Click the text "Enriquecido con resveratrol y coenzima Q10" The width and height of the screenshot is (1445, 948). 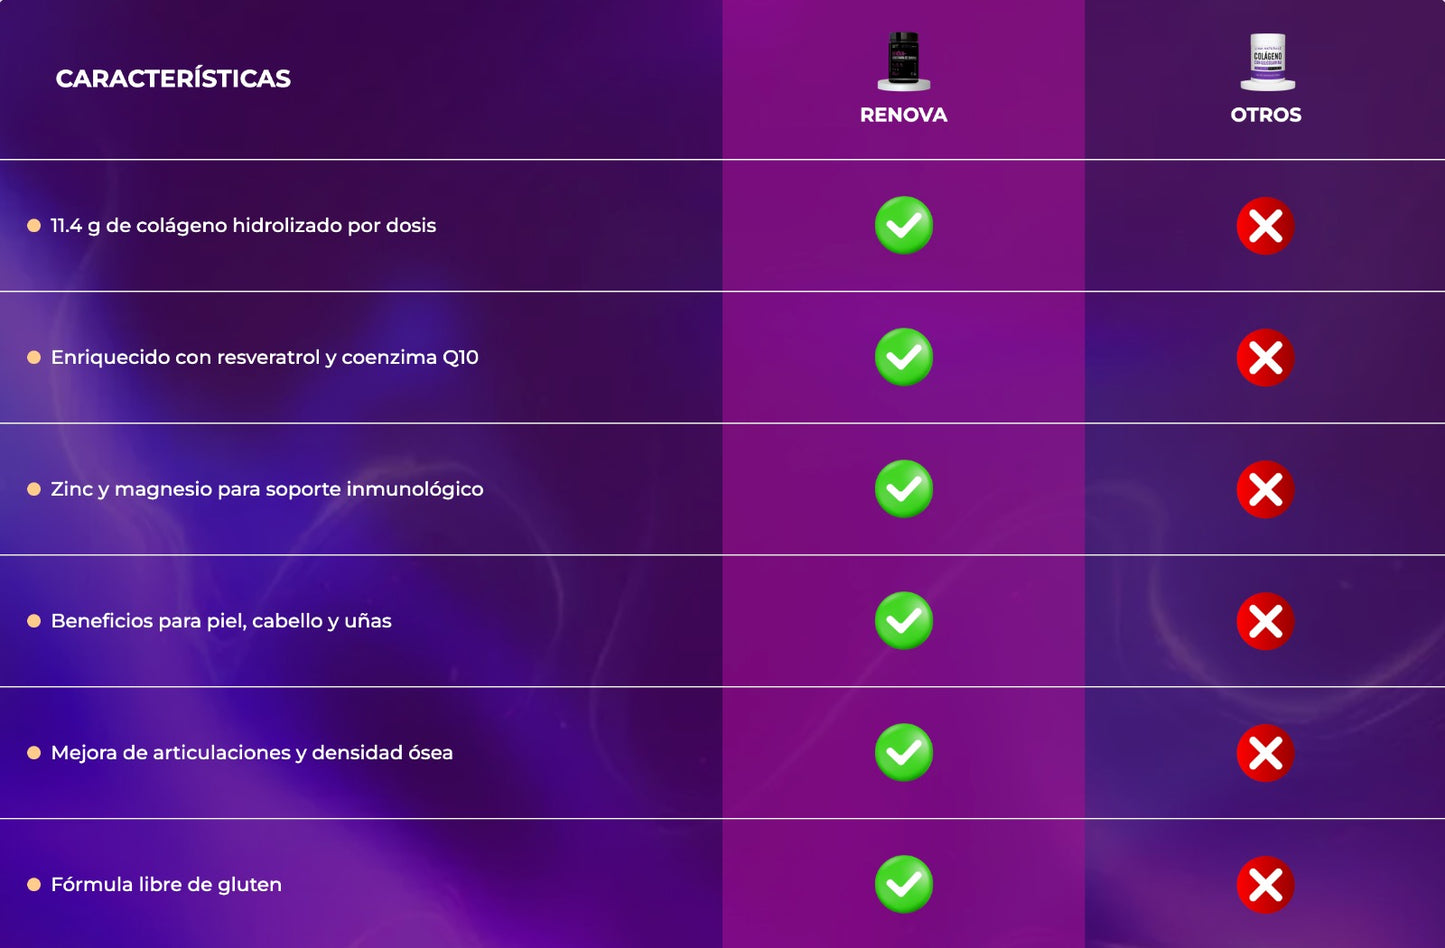[x=265, y=357]
